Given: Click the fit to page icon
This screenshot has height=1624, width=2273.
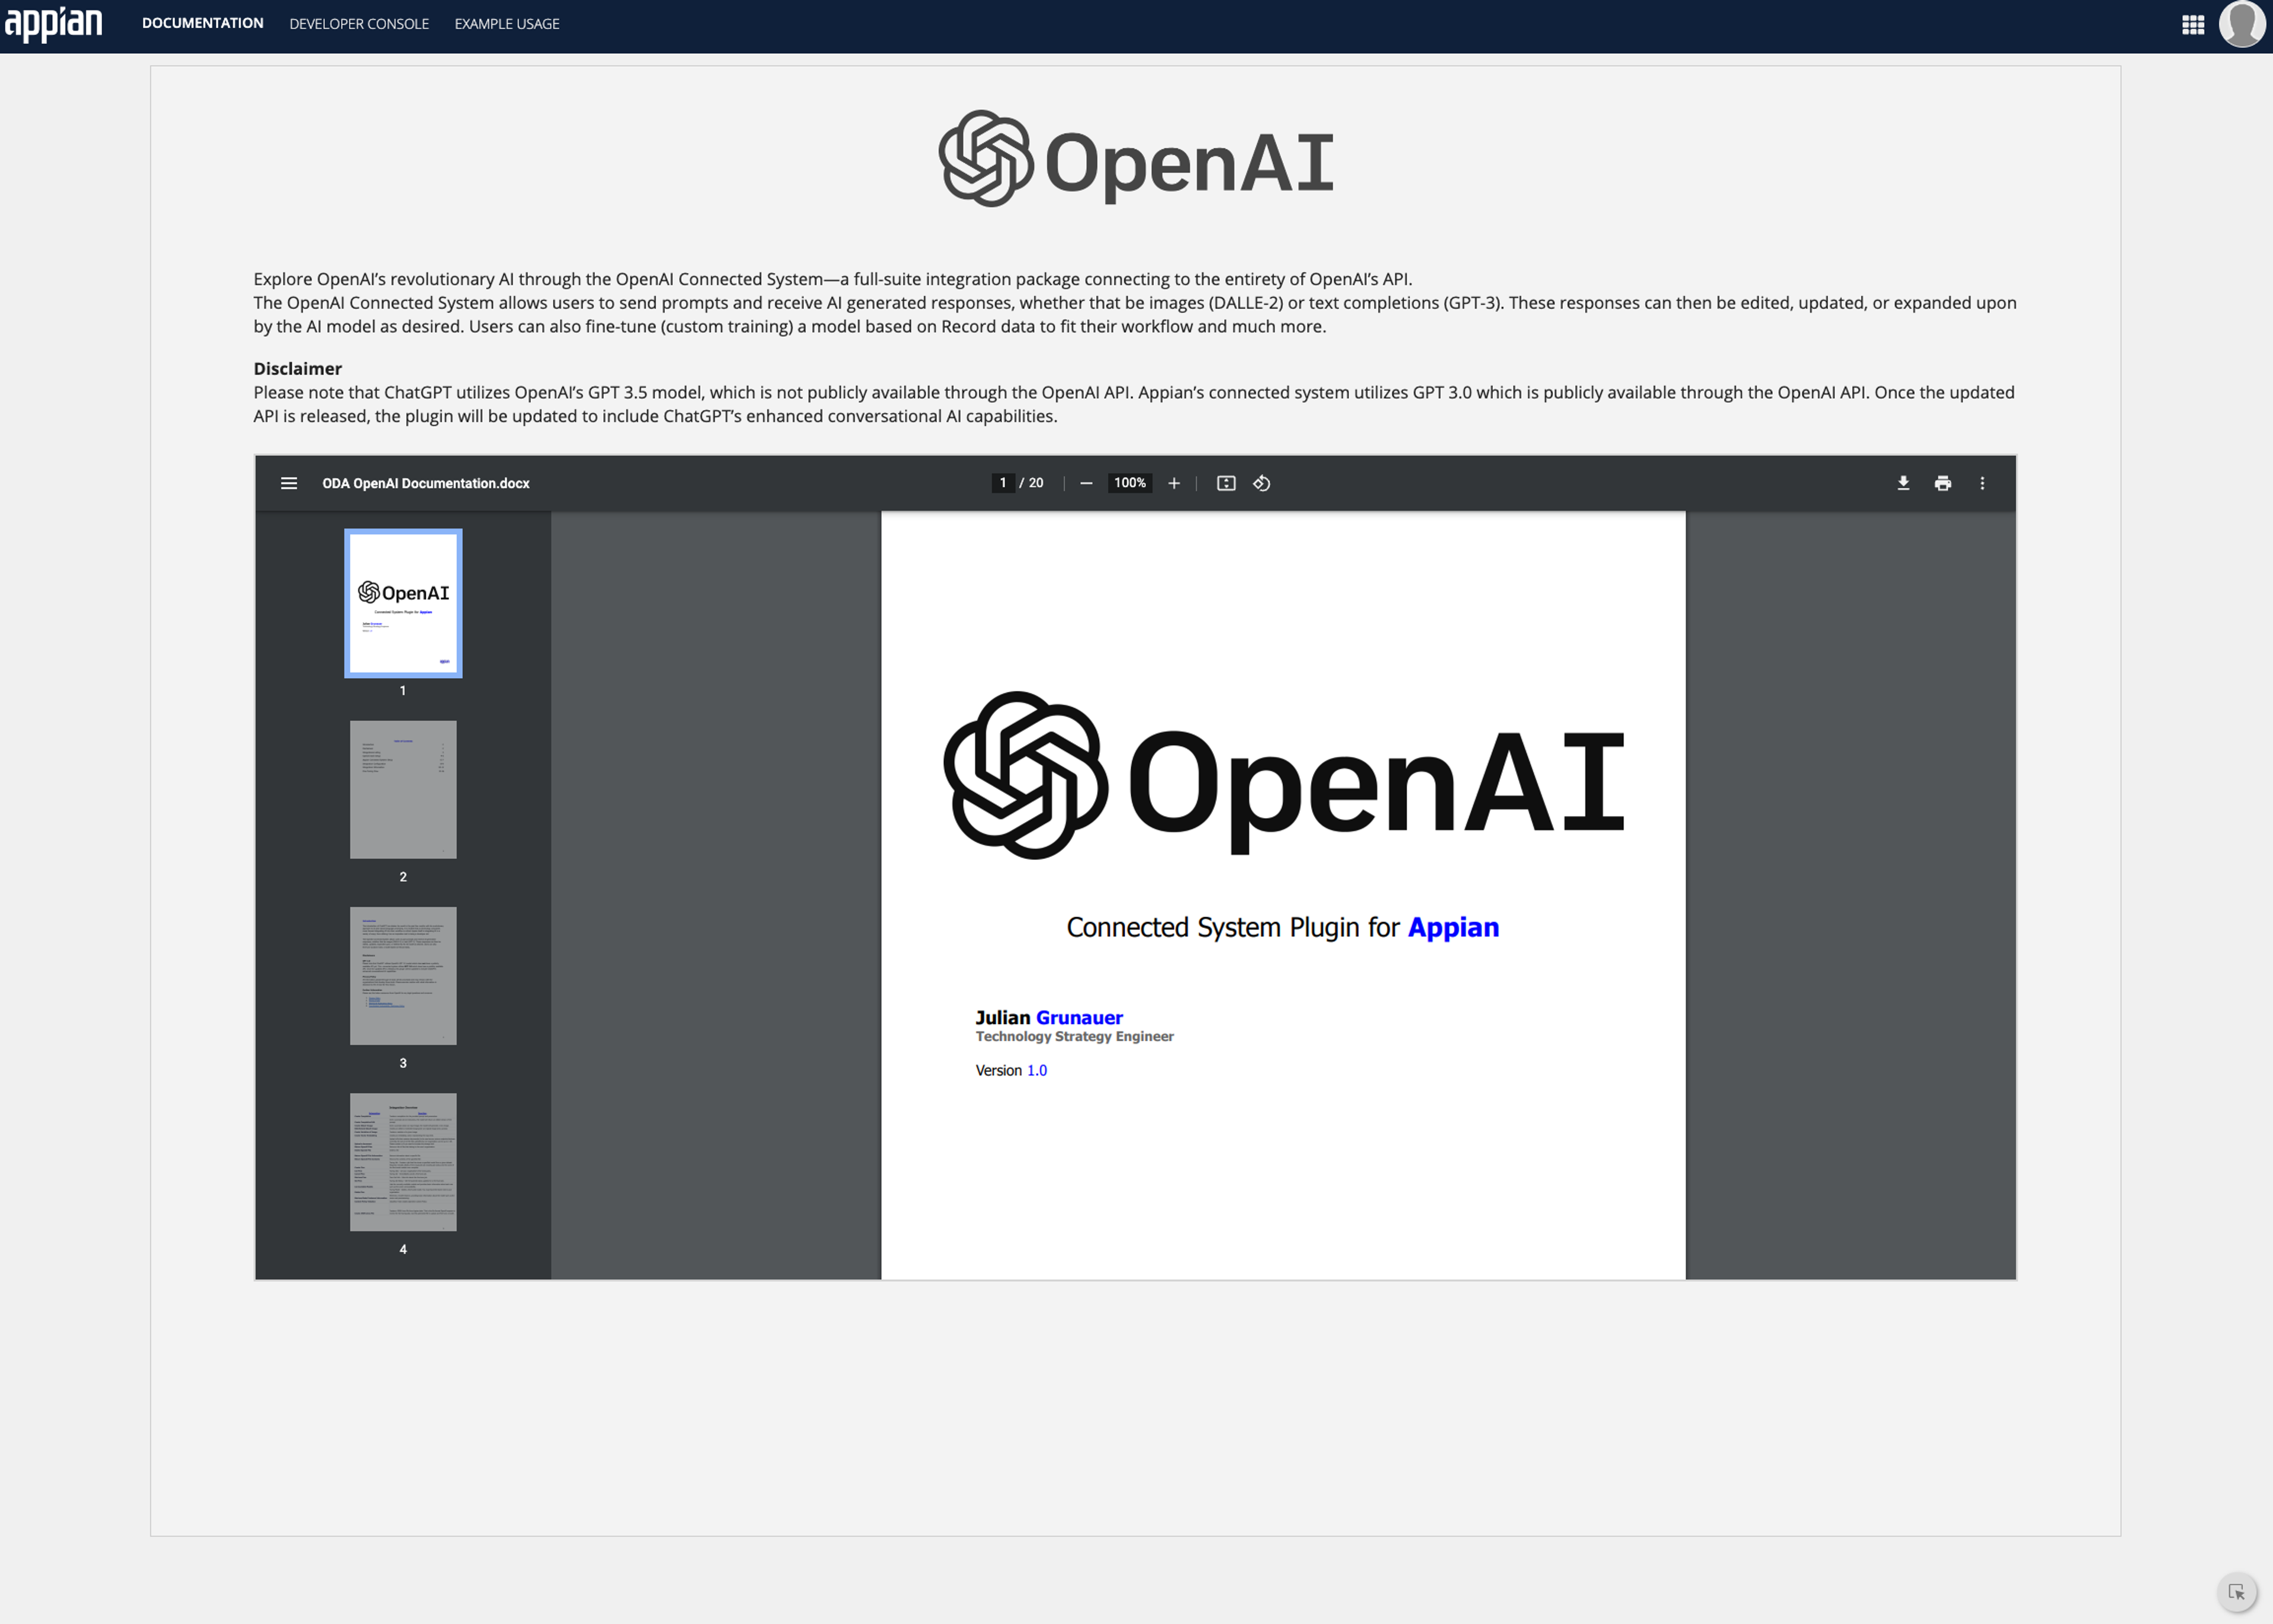Looking at the screenshot, I should (1226, 483).
